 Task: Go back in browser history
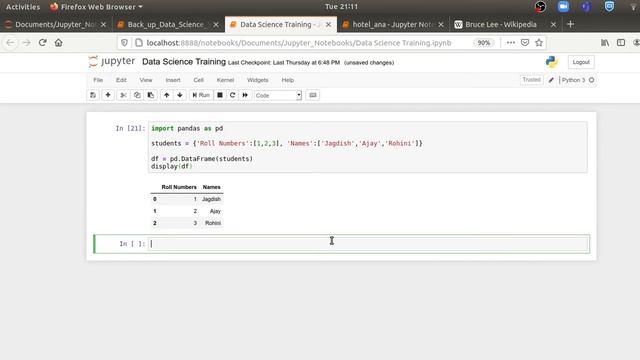[x=10, y=42]
